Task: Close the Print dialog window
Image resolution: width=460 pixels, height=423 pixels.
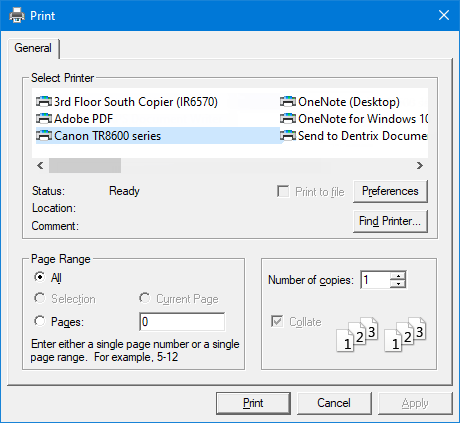Action: [444, 15]
